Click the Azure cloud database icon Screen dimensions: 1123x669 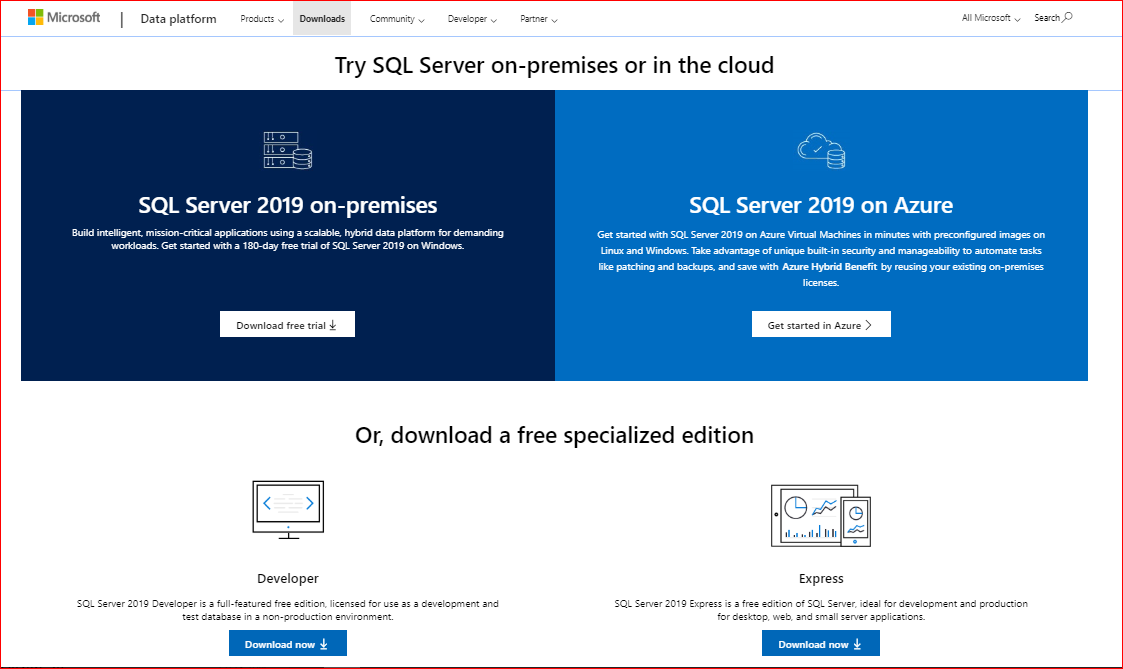coord(821,150)
